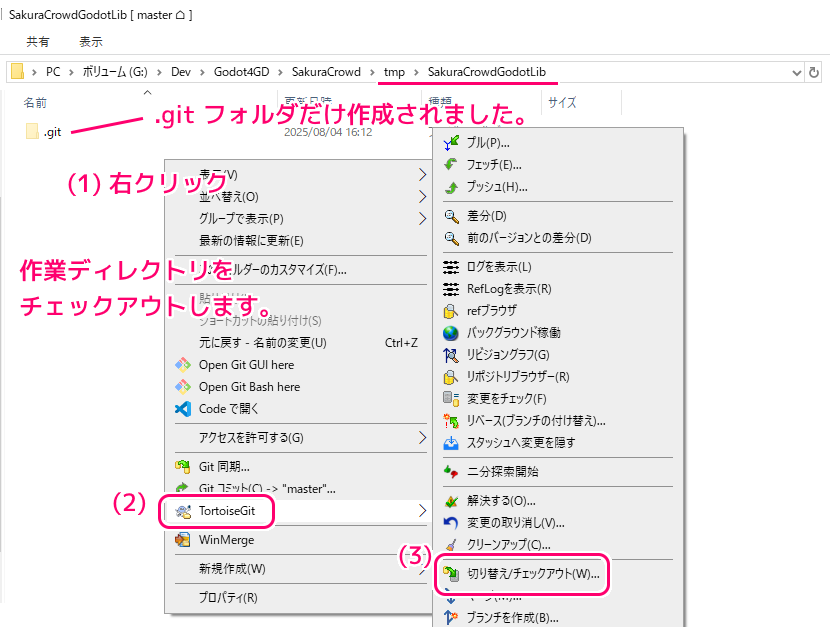Viewport: 830px width, 627px height.
Task: Click the Push (プッシュ) icon
Action: [451, 187]
